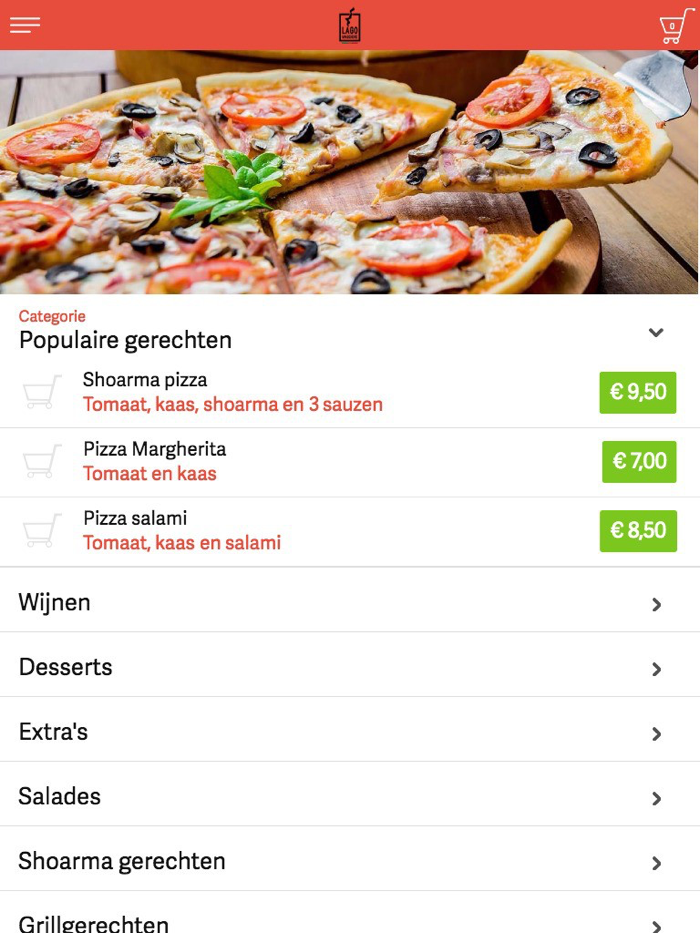Click the € 7,00 price button
The width and height of the screenshot is (700, 933).
coord(638,461)
